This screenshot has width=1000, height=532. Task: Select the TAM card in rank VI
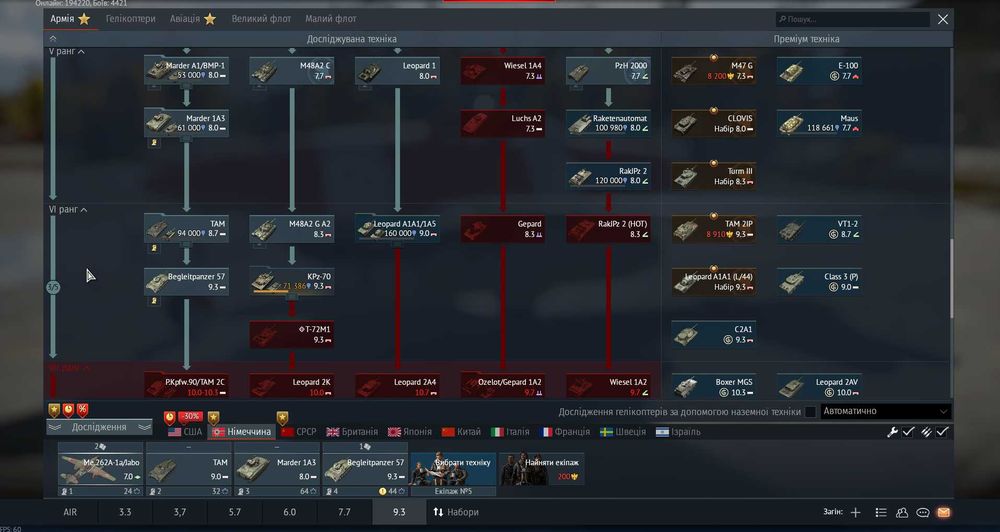coord(186,228)
